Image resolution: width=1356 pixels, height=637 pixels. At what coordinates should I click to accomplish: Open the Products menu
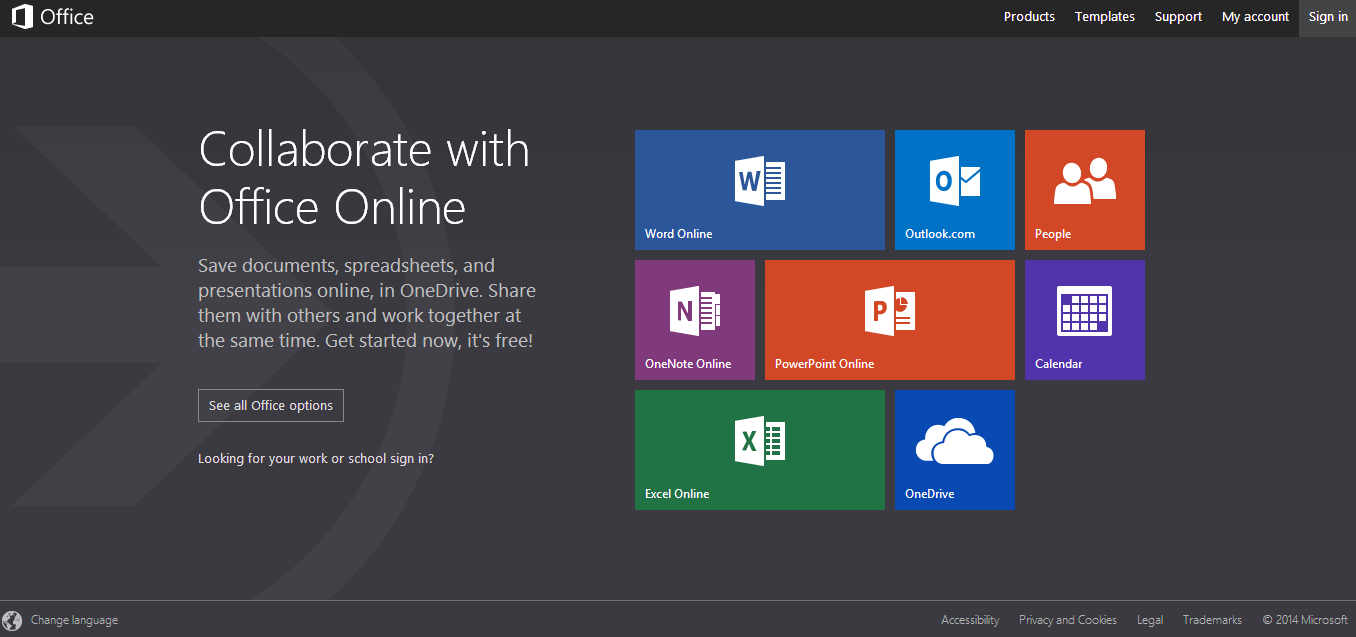(x=1029, y=17)
